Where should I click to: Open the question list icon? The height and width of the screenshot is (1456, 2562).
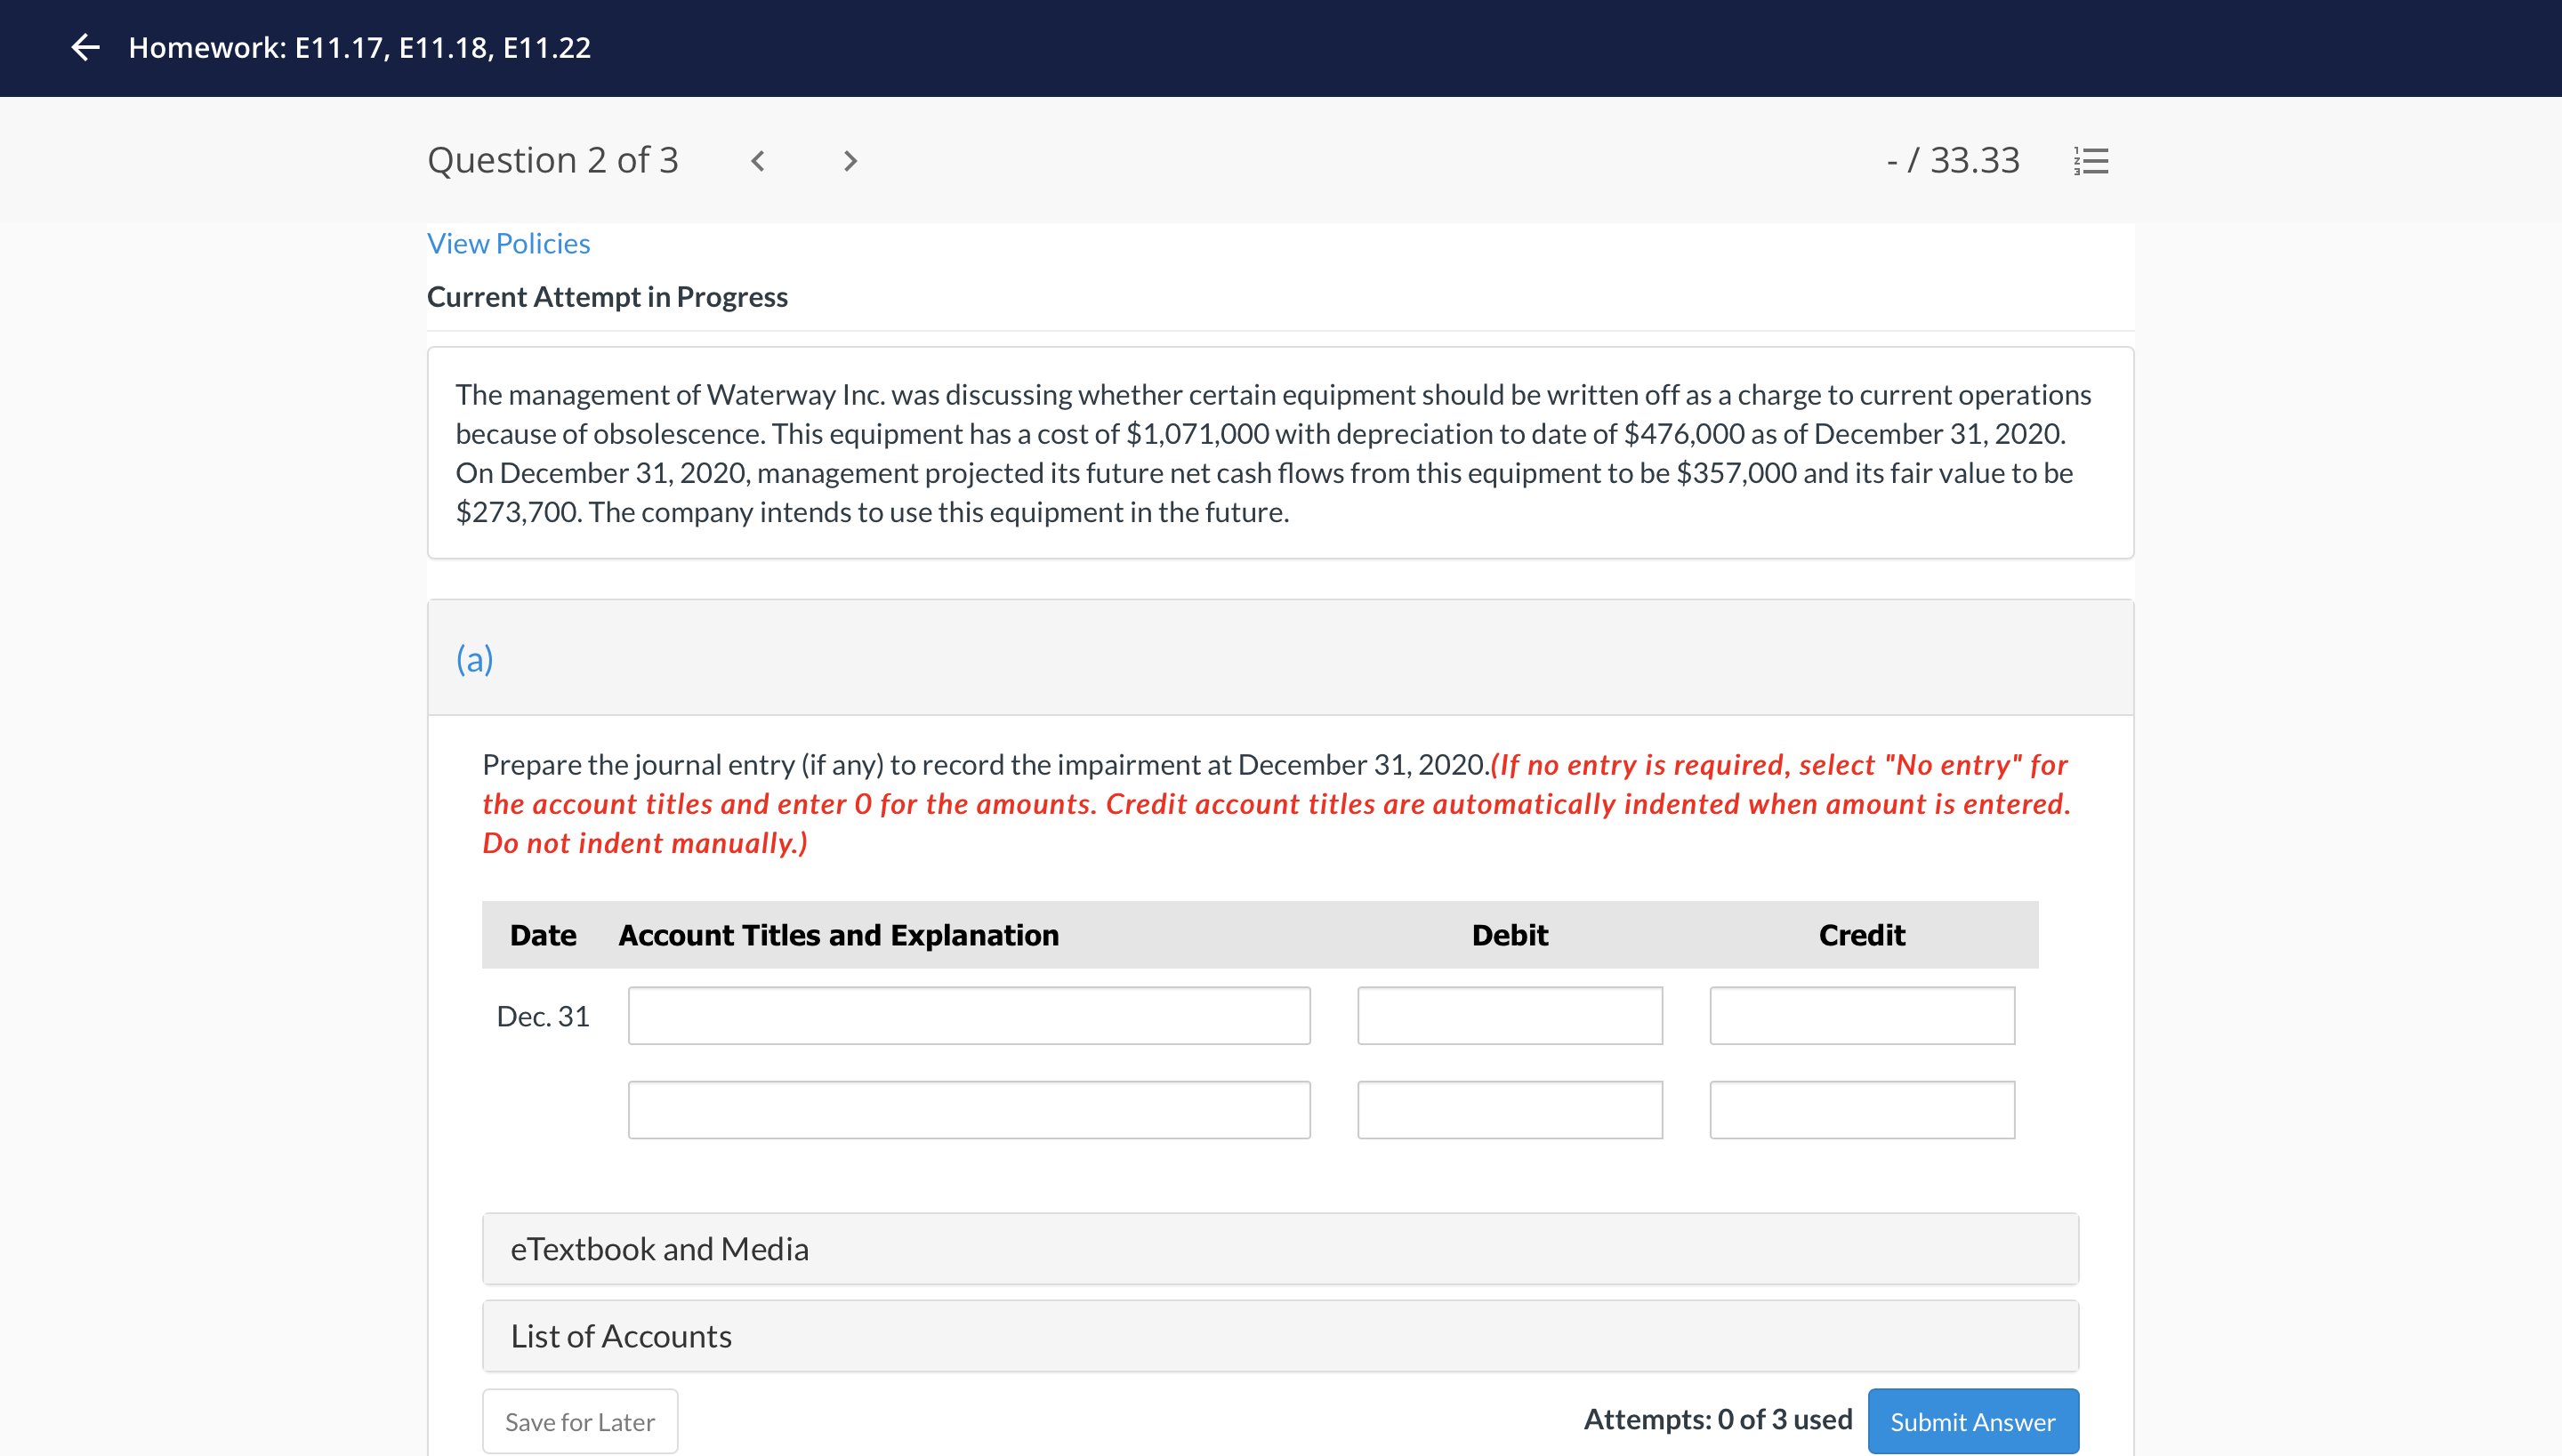pyautogui.click(x=2091, y=161)
